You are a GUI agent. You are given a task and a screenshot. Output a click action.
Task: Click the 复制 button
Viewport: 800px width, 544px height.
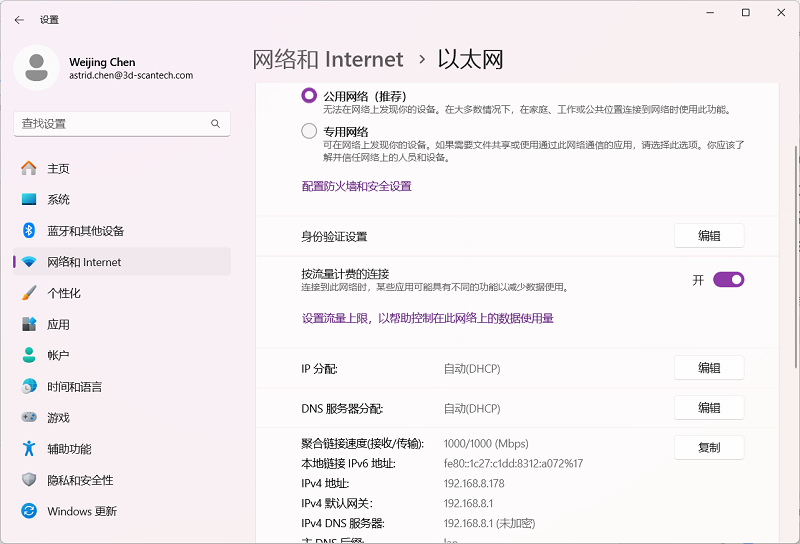tap(709, 448)
